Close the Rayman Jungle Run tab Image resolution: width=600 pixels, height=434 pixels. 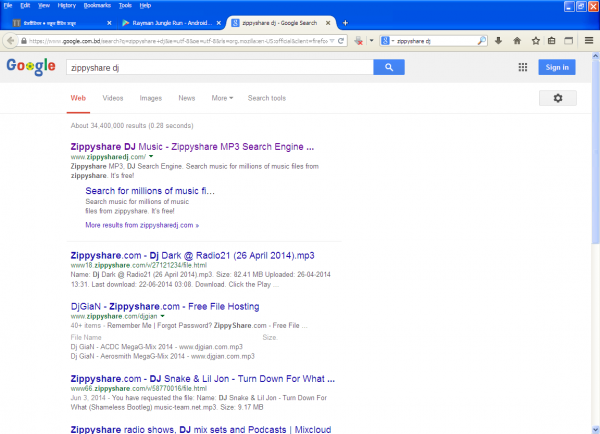(218, 23)
